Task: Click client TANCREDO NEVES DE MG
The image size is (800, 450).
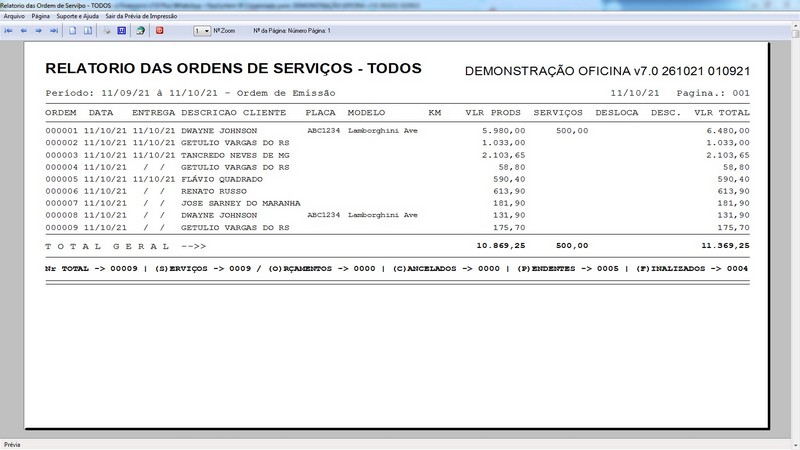Action: (235, 155)
